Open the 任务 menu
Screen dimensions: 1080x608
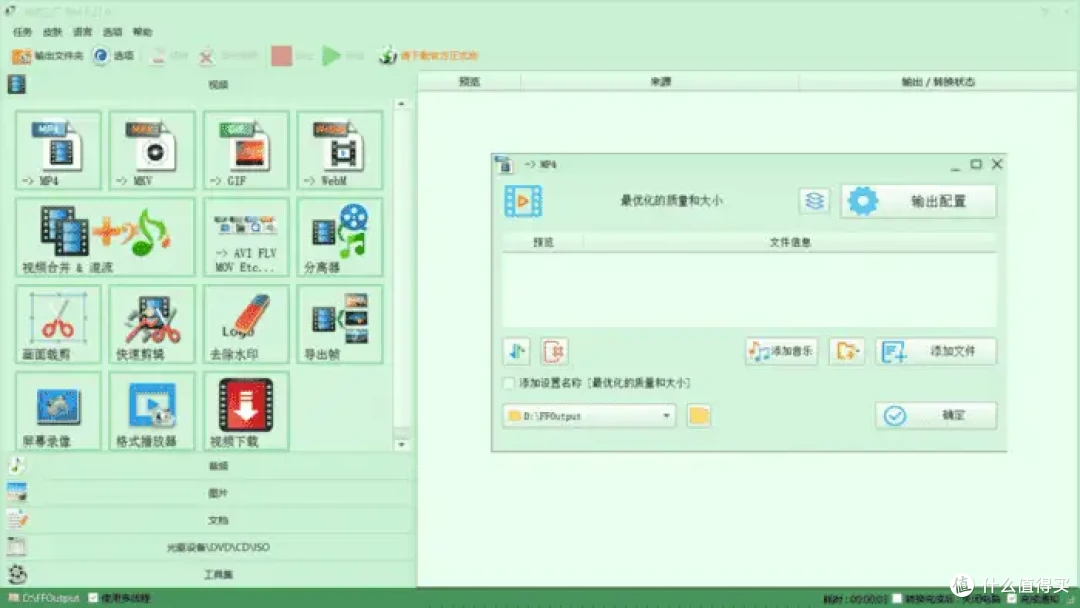click(x=23, y=32)
